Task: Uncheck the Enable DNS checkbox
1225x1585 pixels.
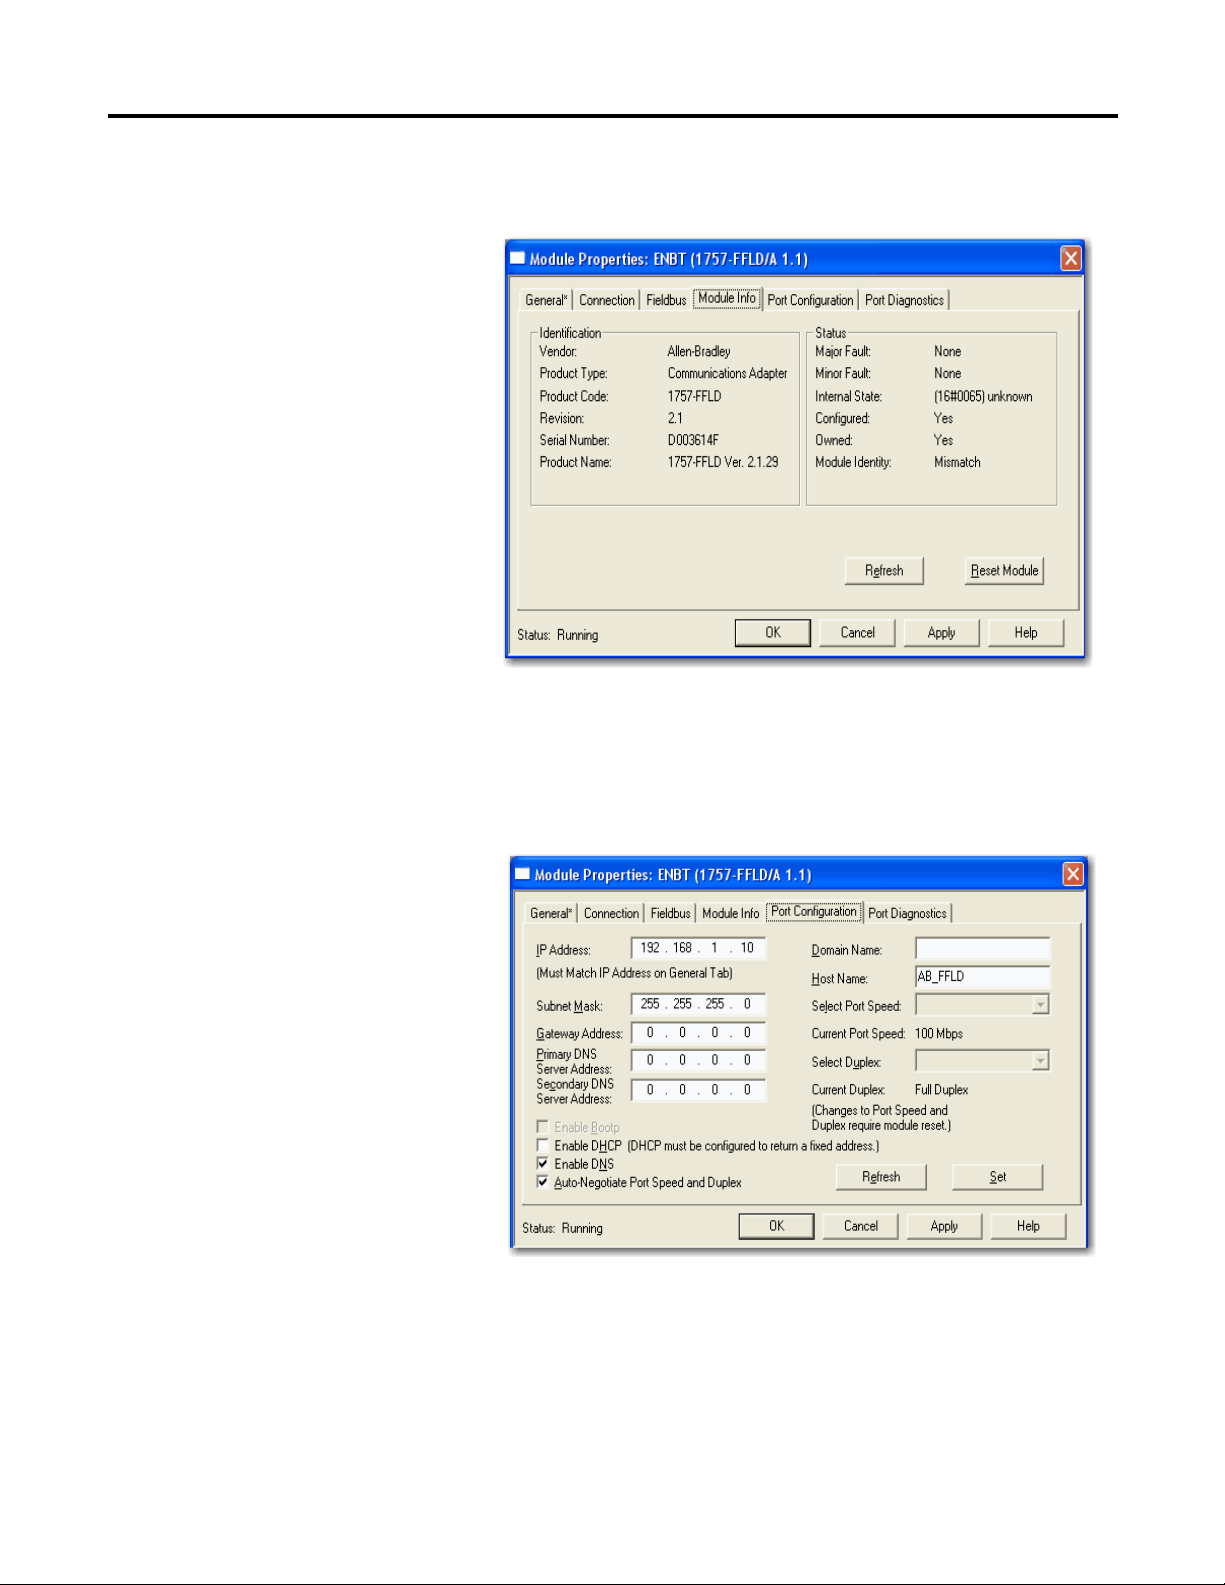Action: (543, 1164)
